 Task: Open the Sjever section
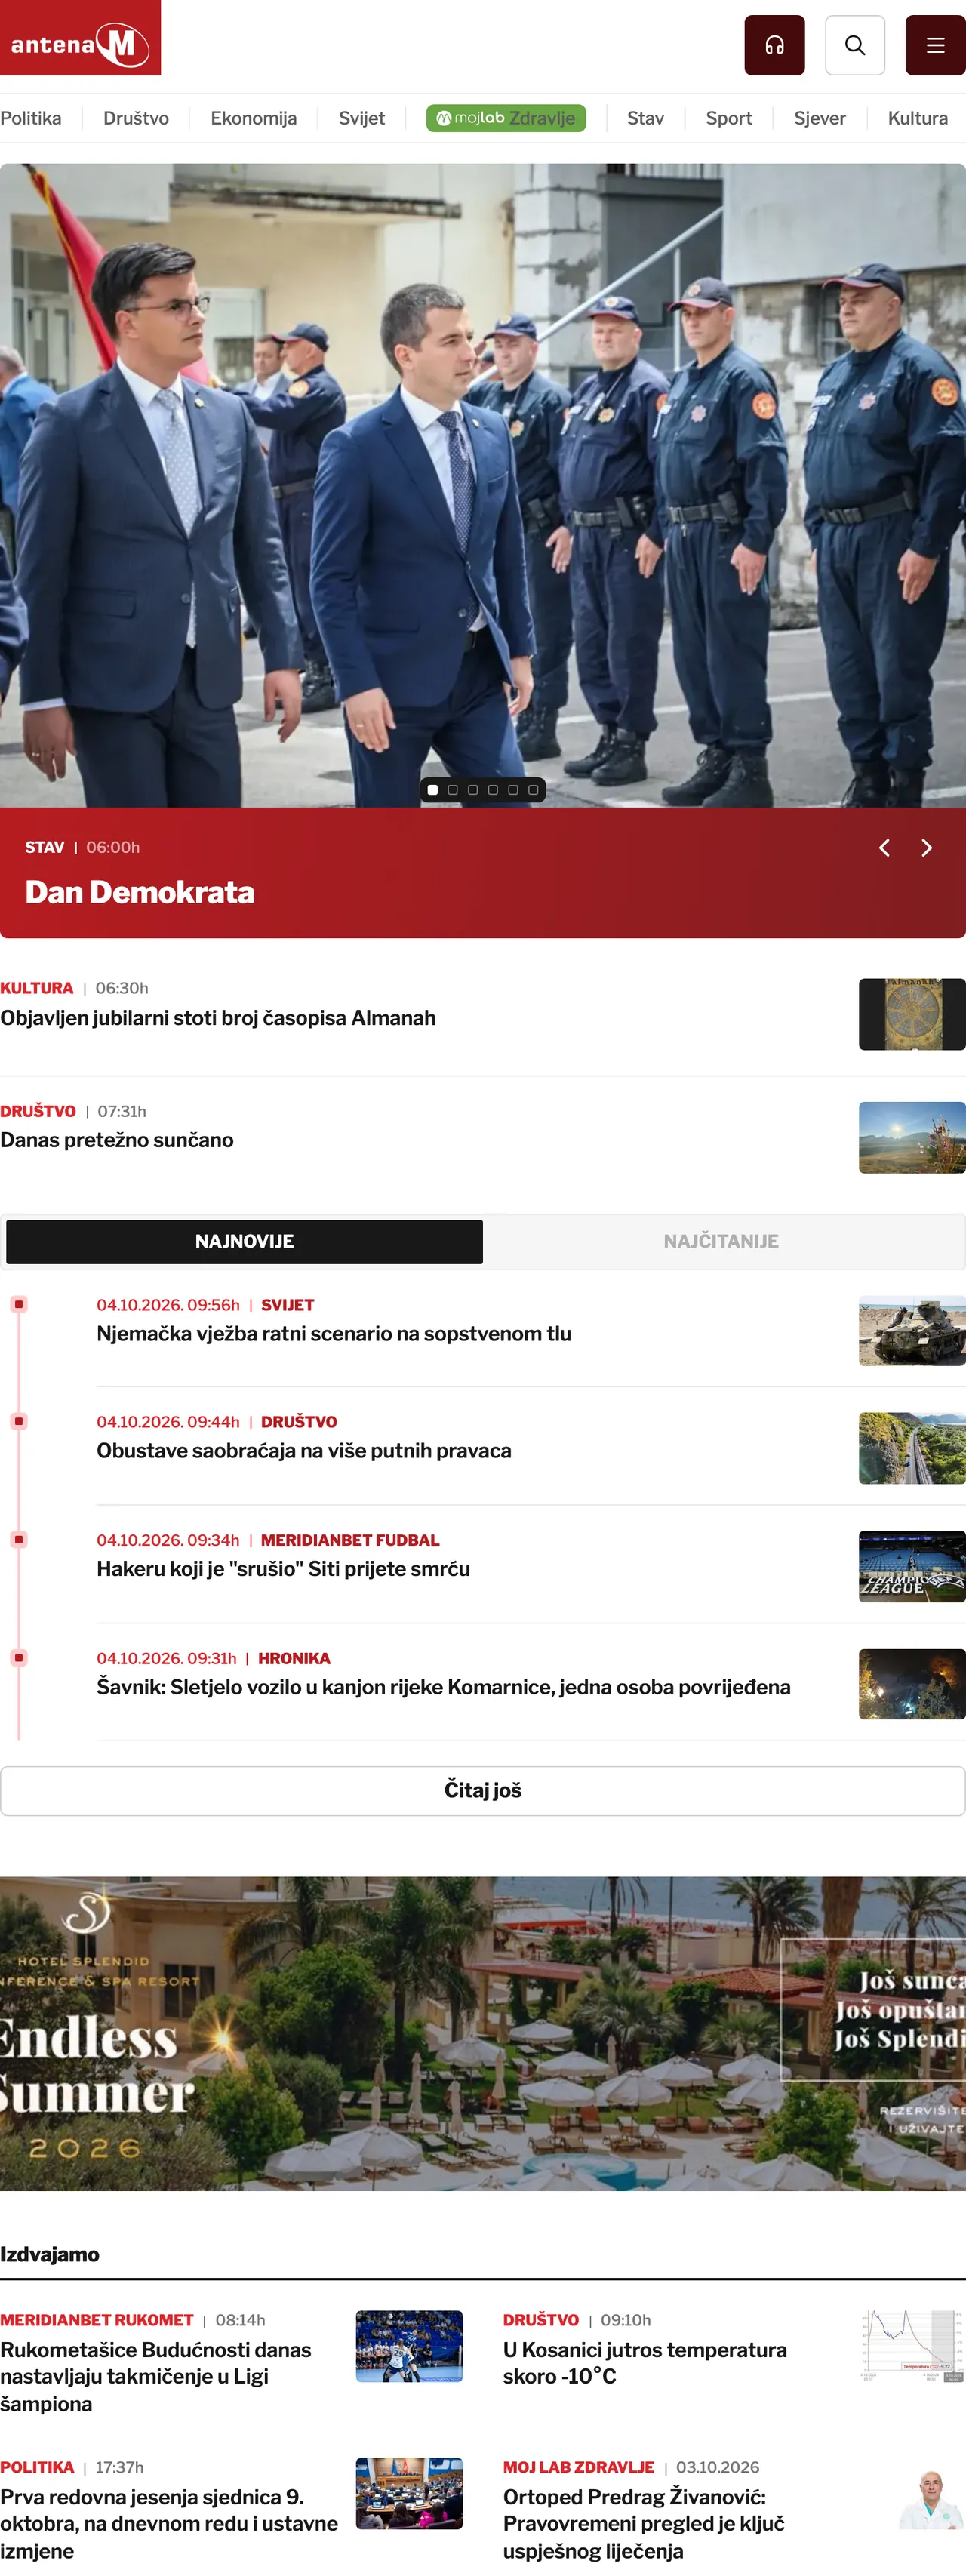819,118
